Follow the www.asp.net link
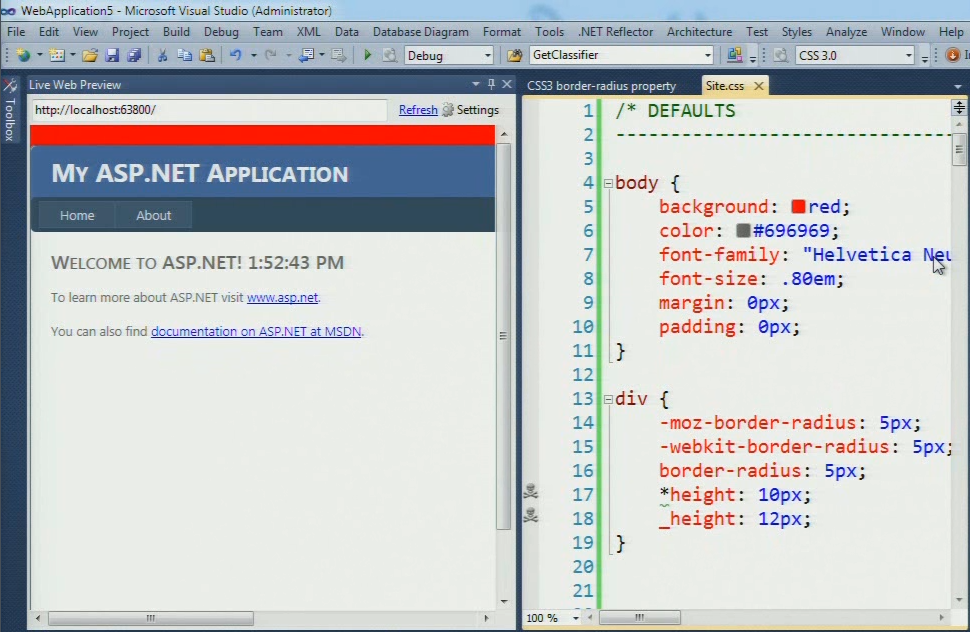Viewport: 970px width, 632px height. tap(283, 297)
